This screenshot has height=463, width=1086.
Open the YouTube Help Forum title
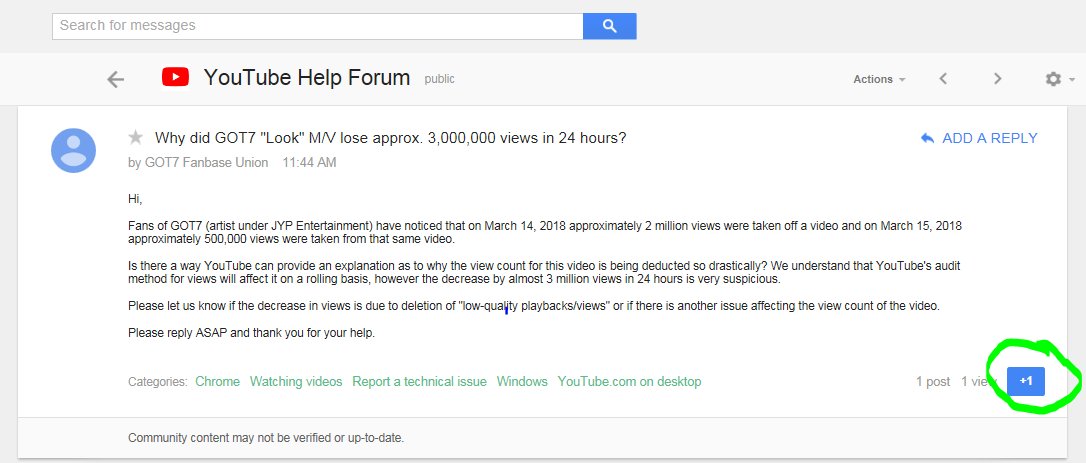point(307,78)
